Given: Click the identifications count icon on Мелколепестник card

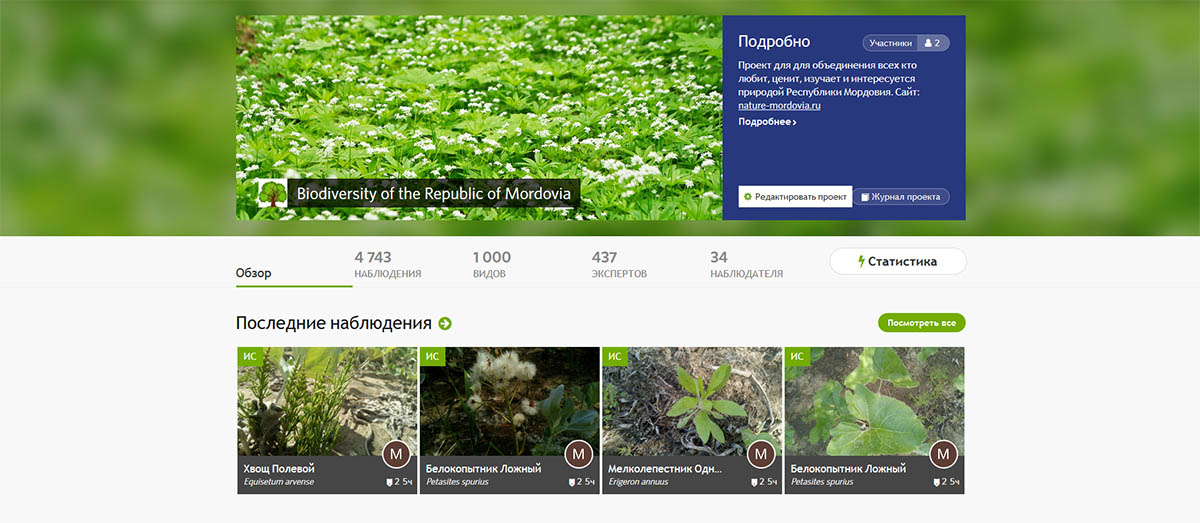Looking at the screenshot, I should tap(755, 483).
